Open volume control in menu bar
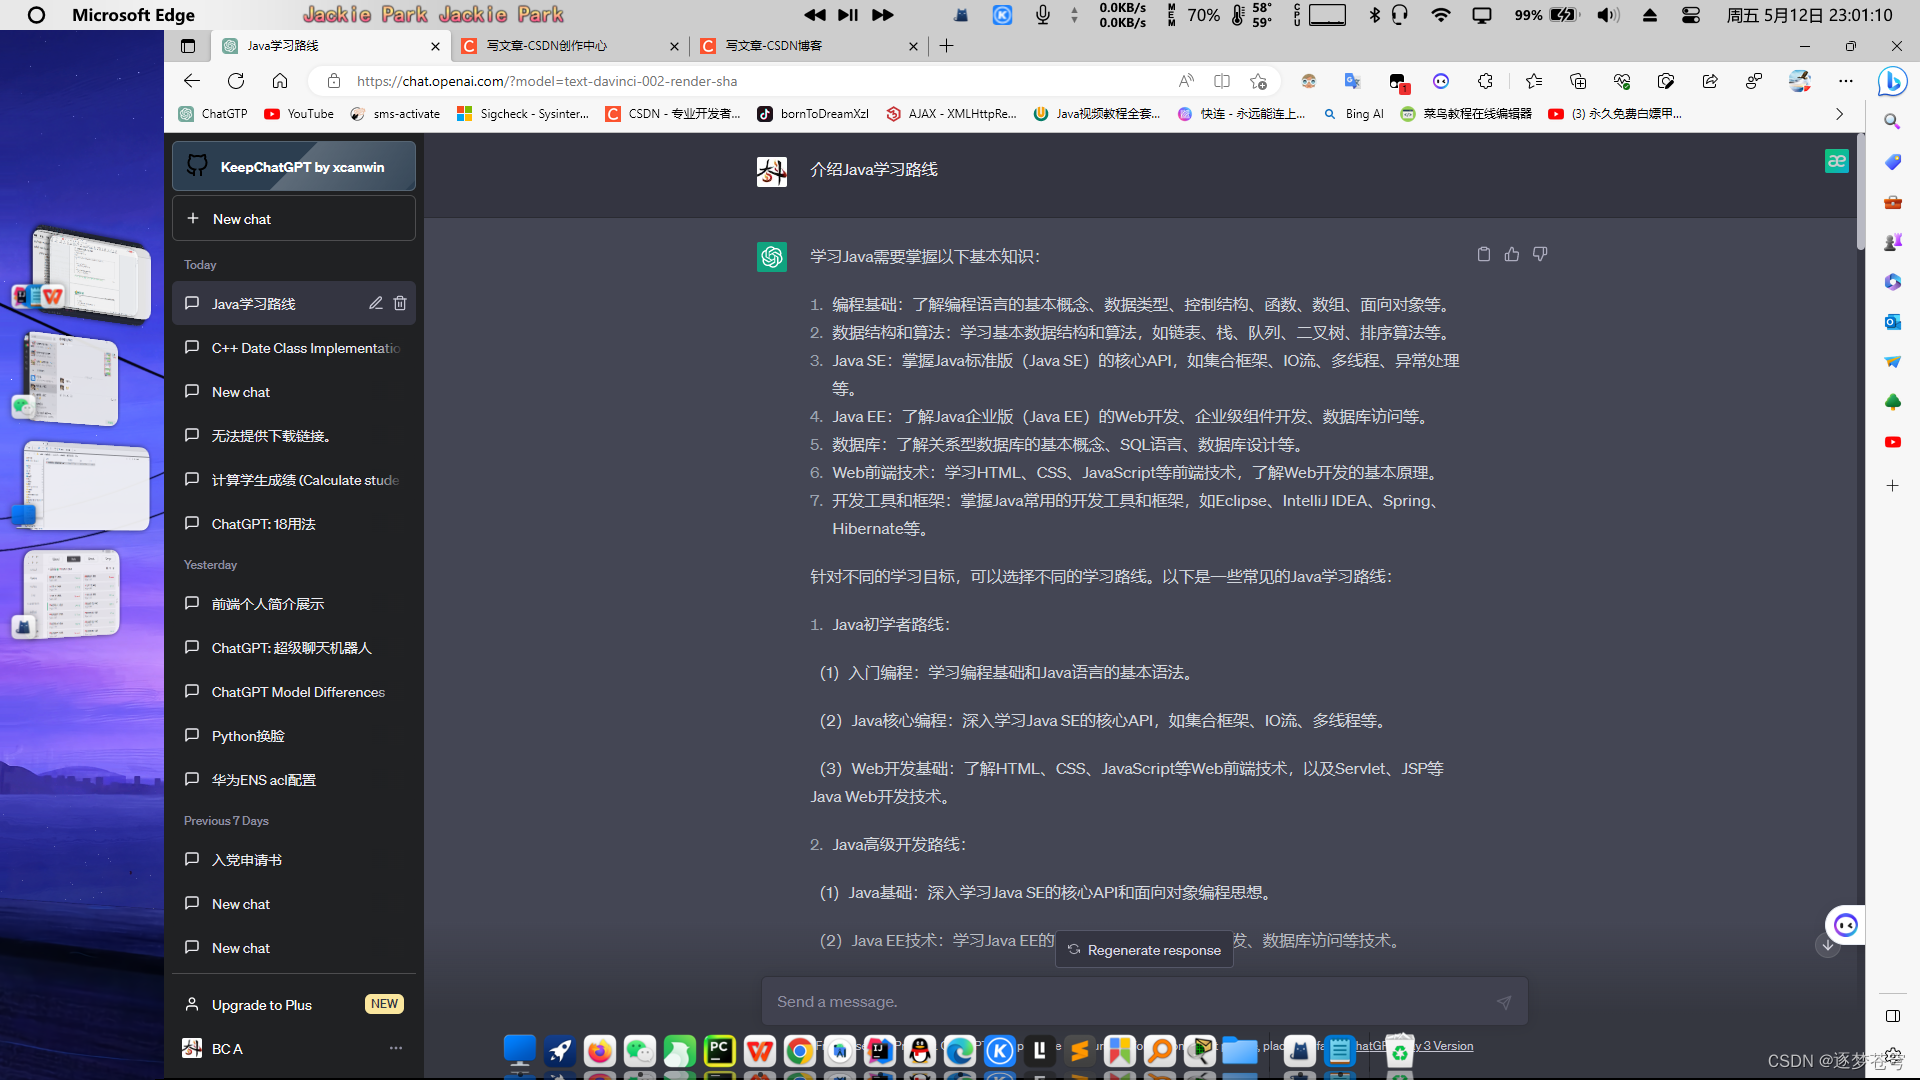The width and height of the screenshot is (1920, 1080). [1607, 15]
